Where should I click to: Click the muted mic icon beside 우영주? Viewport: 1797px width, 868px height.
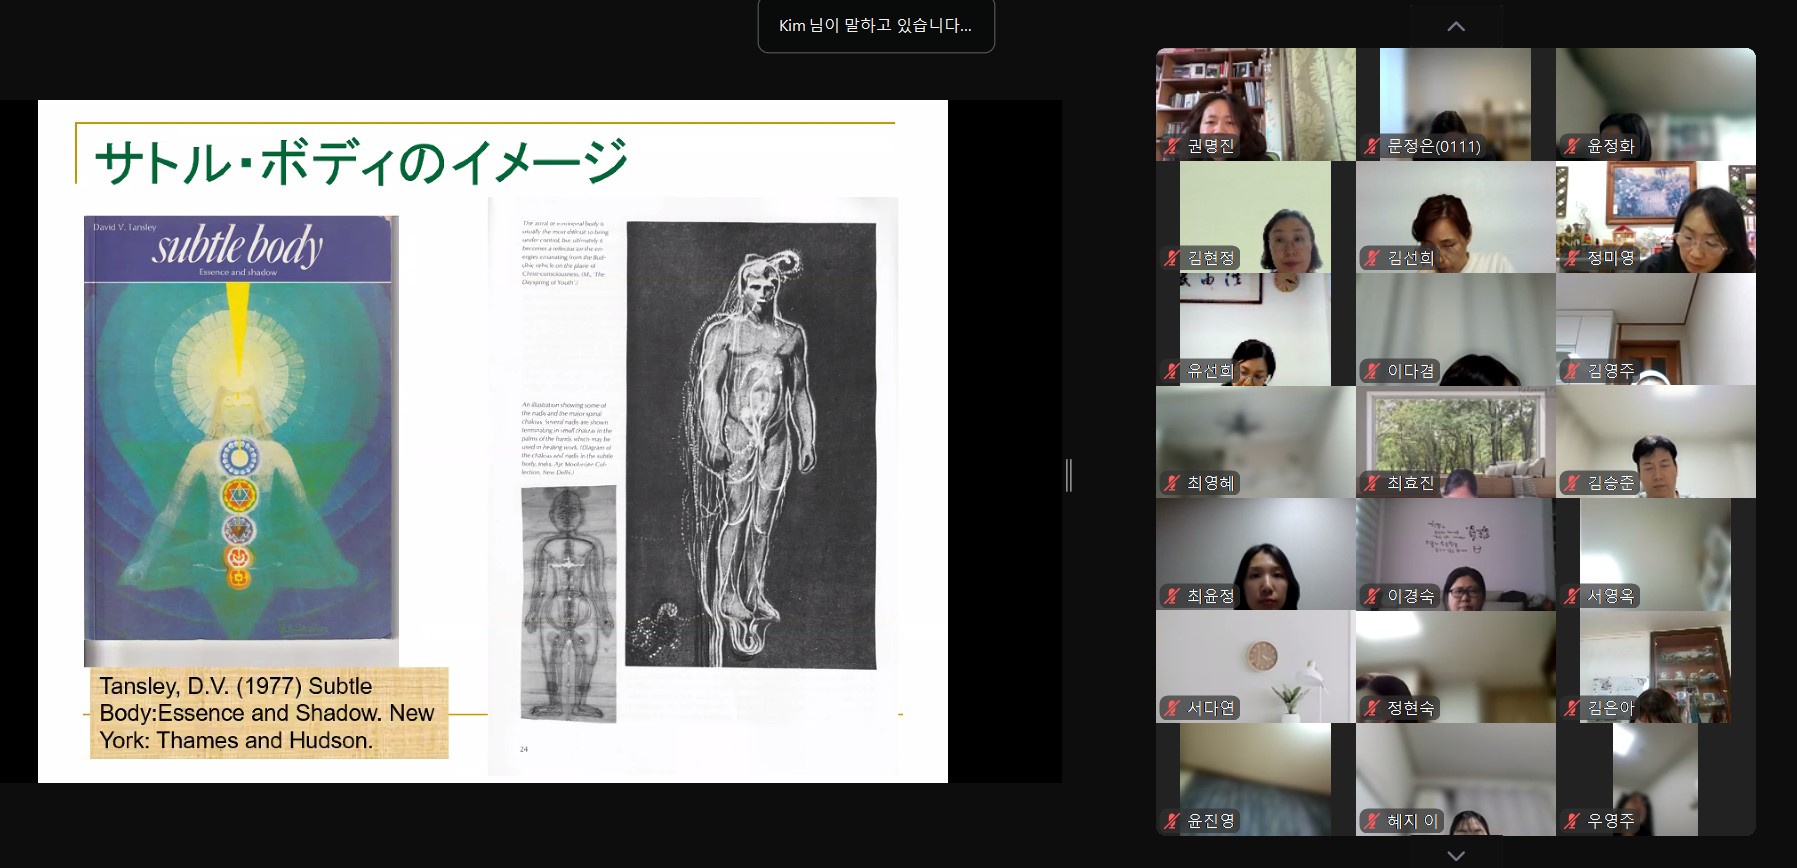(1572, 821)
